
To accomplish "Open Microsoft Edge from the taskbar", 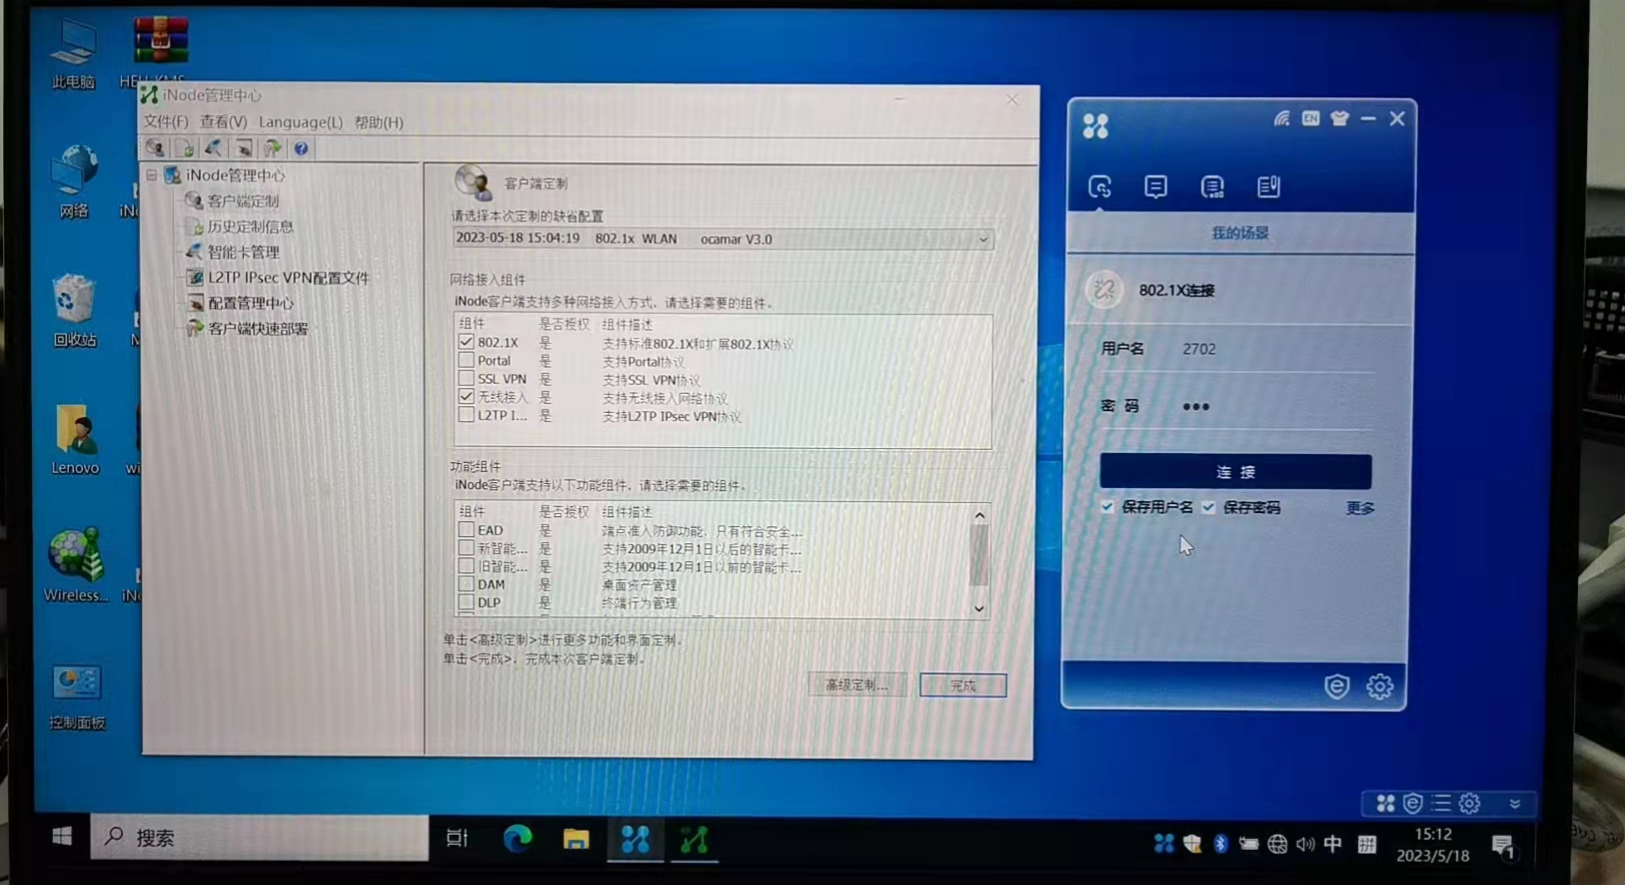I will point(517,838).
